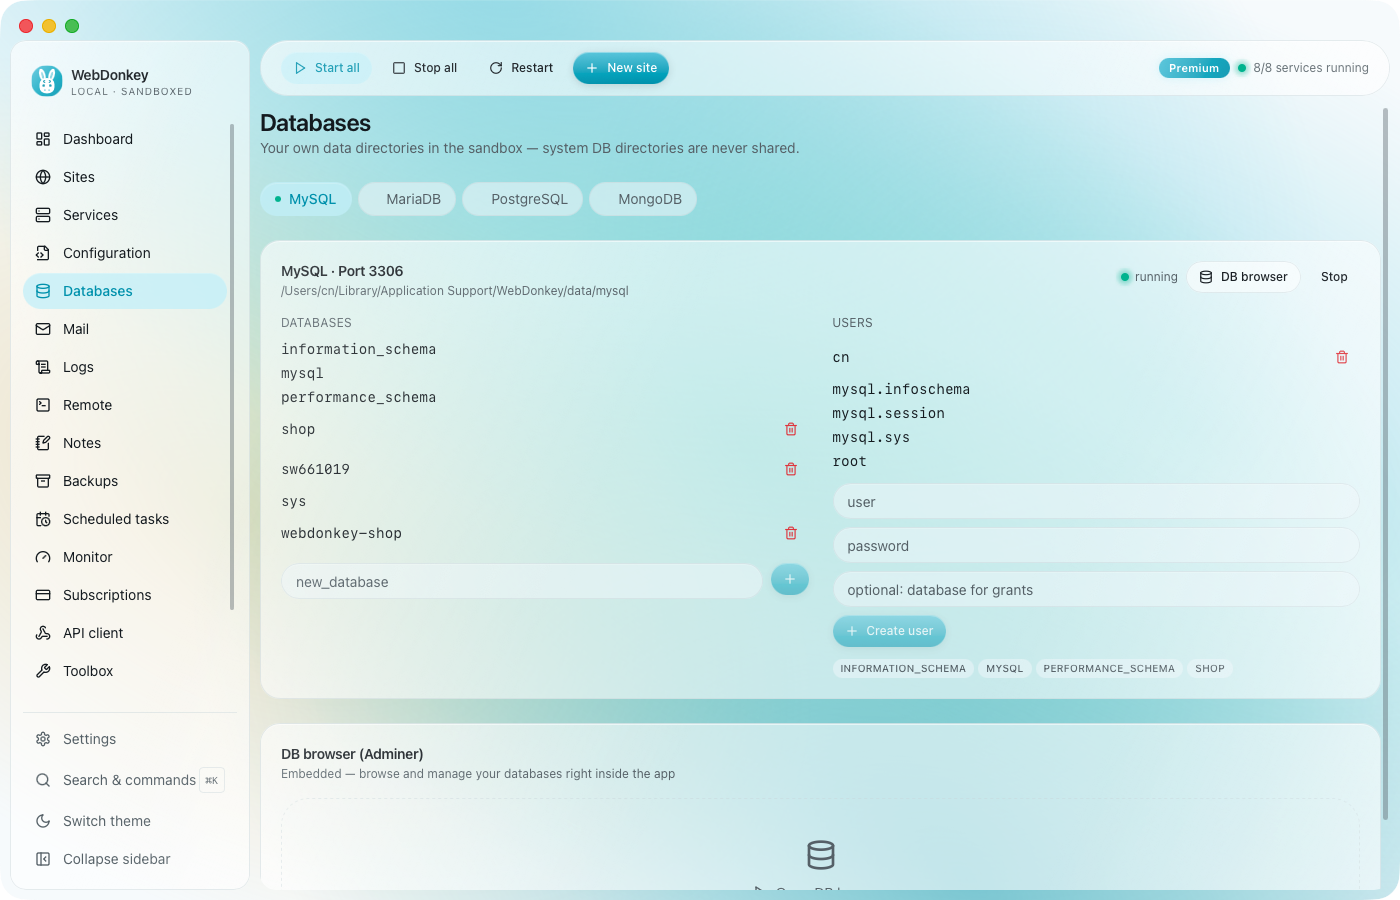This screenshot has width=1400, height=900.
Task: Restart all services
Action: point(521,68)
